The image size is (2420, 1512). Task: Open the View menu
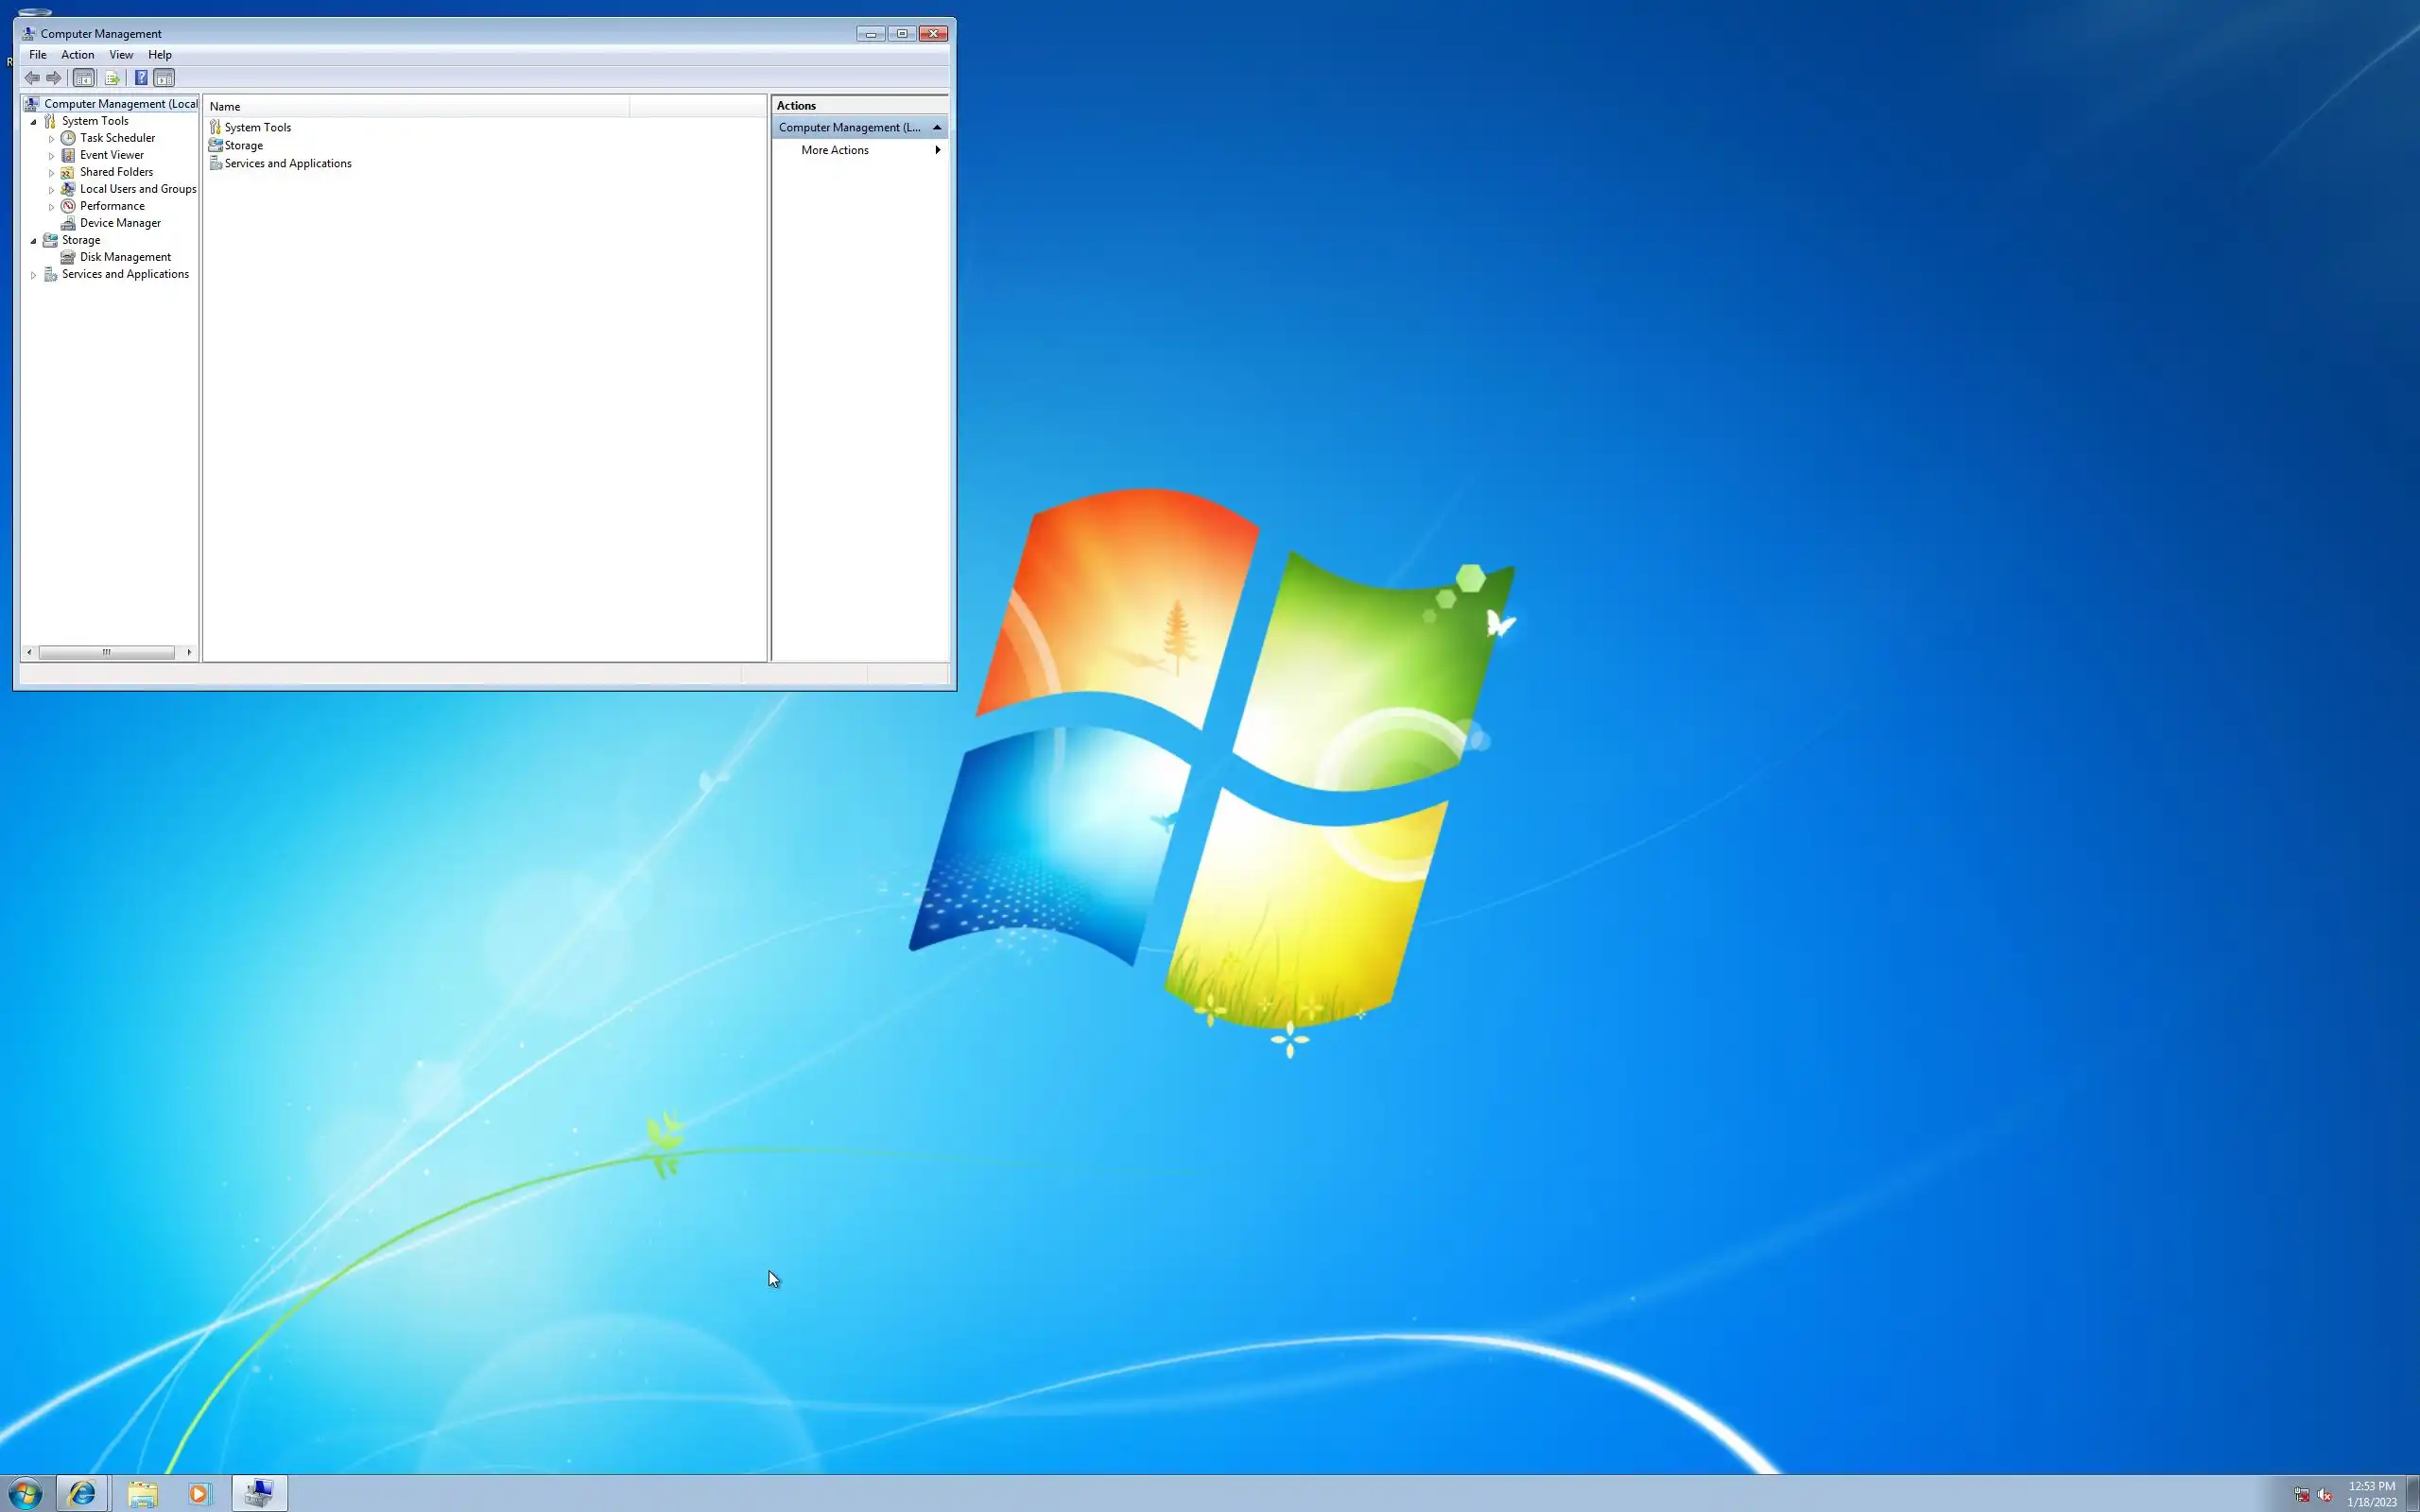pos(121,55)
